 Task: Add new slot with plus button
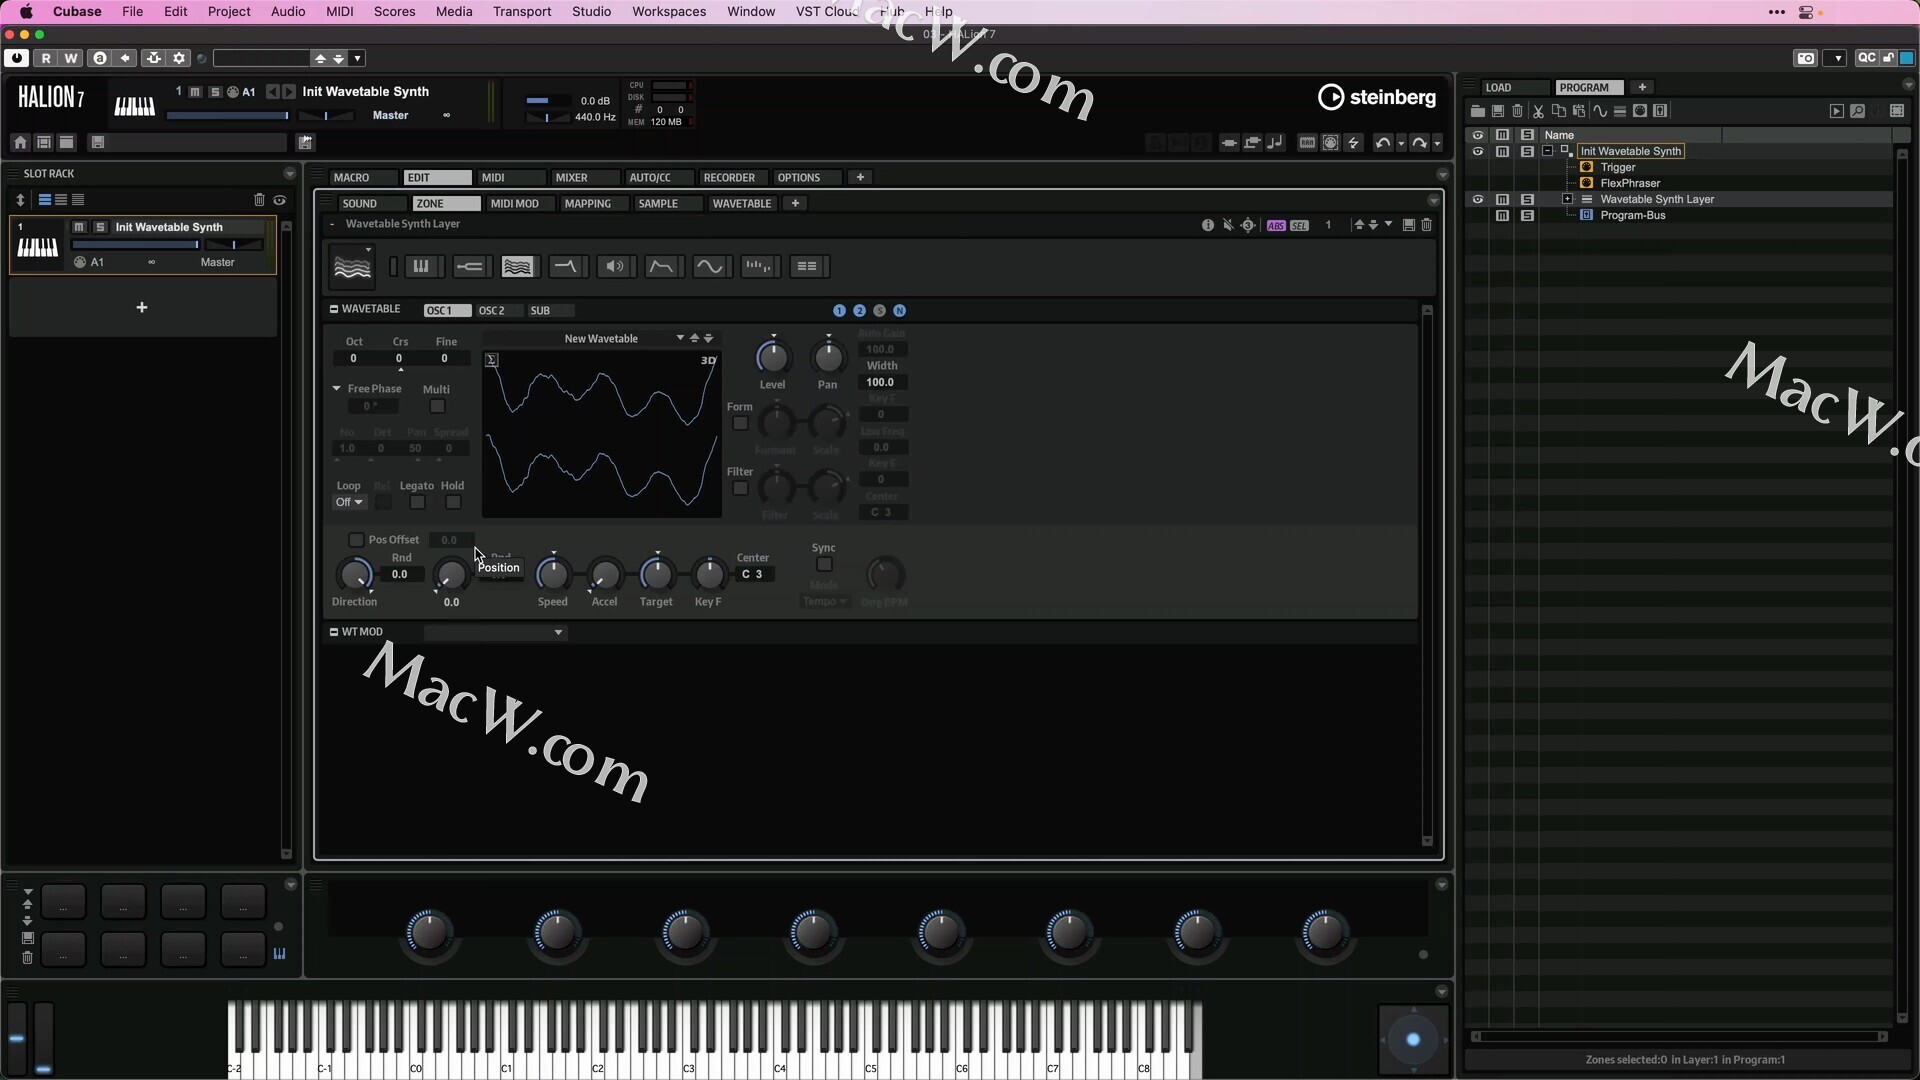tap(142, 307)
